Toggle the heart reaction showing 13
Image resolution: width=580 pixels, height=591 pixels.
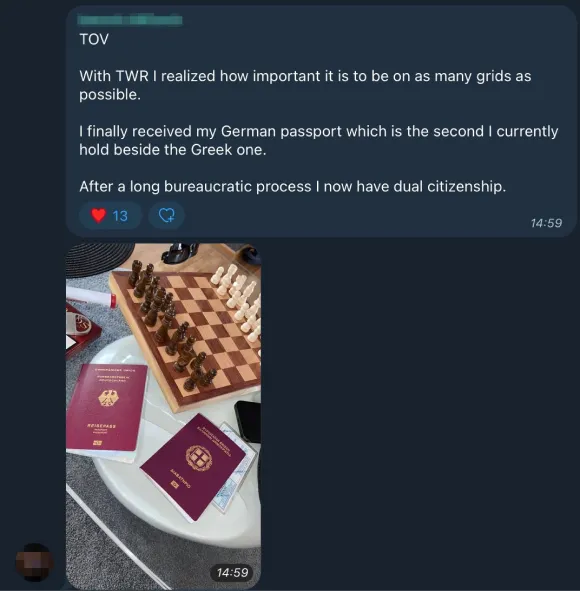click(x=110, y=215)
